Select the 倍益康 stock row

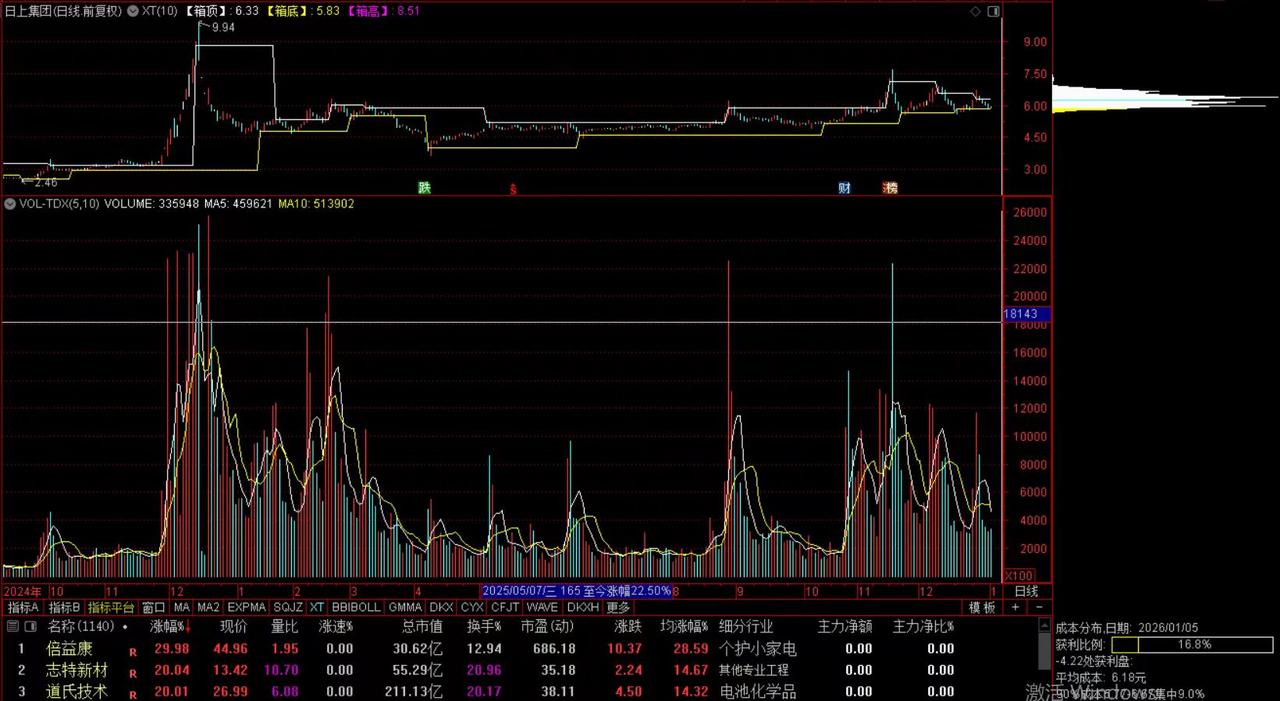tap(520, 648)
